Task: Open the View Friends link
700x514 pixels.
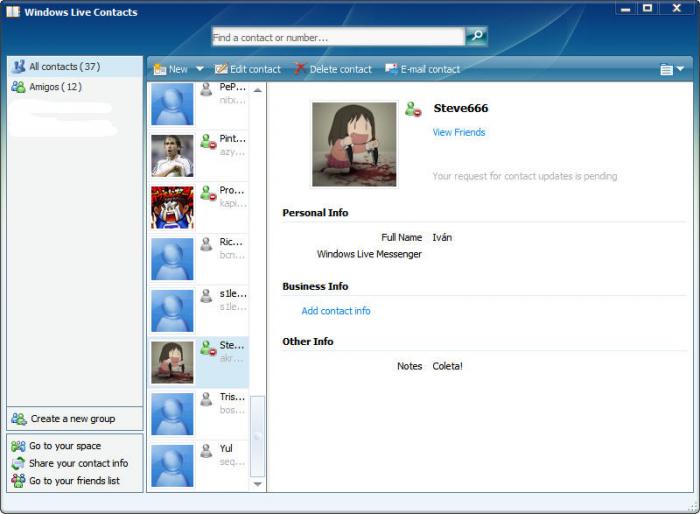Action: [458, 132]
